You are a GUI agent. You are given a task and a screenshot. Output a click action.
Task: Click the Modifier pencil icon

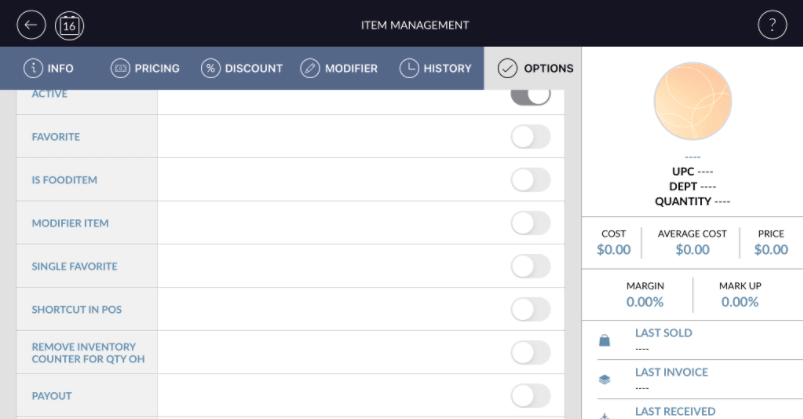[310, 68]
